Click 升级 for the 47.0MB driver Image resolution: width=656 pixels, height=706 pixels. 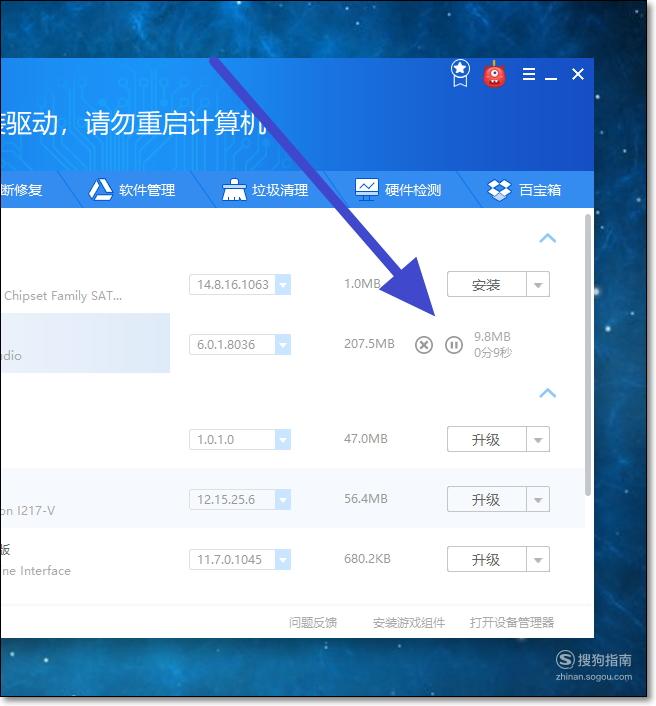(486, 439)
